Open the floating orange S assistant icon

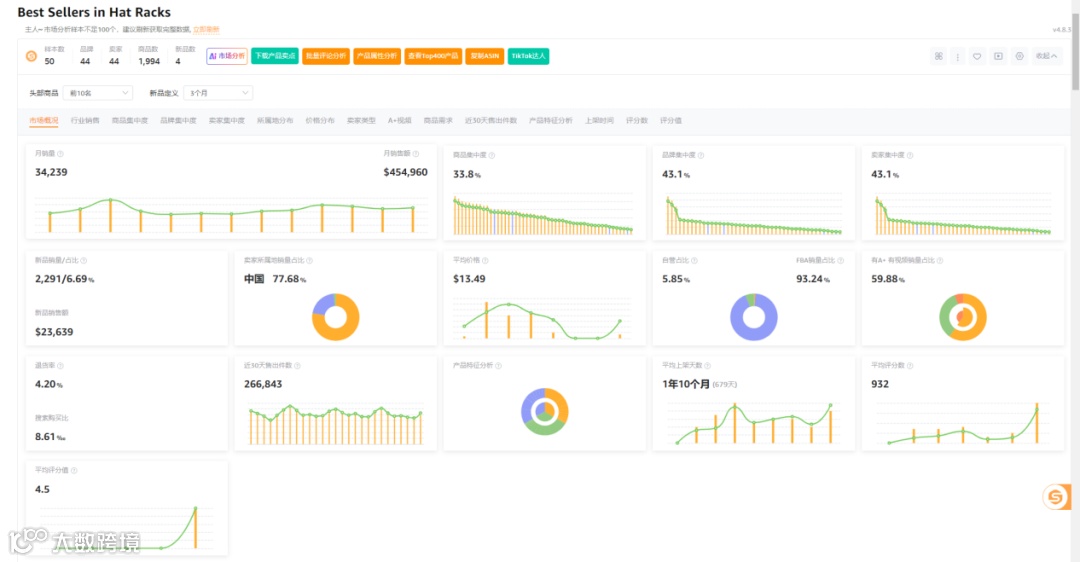coord(1055,497)
